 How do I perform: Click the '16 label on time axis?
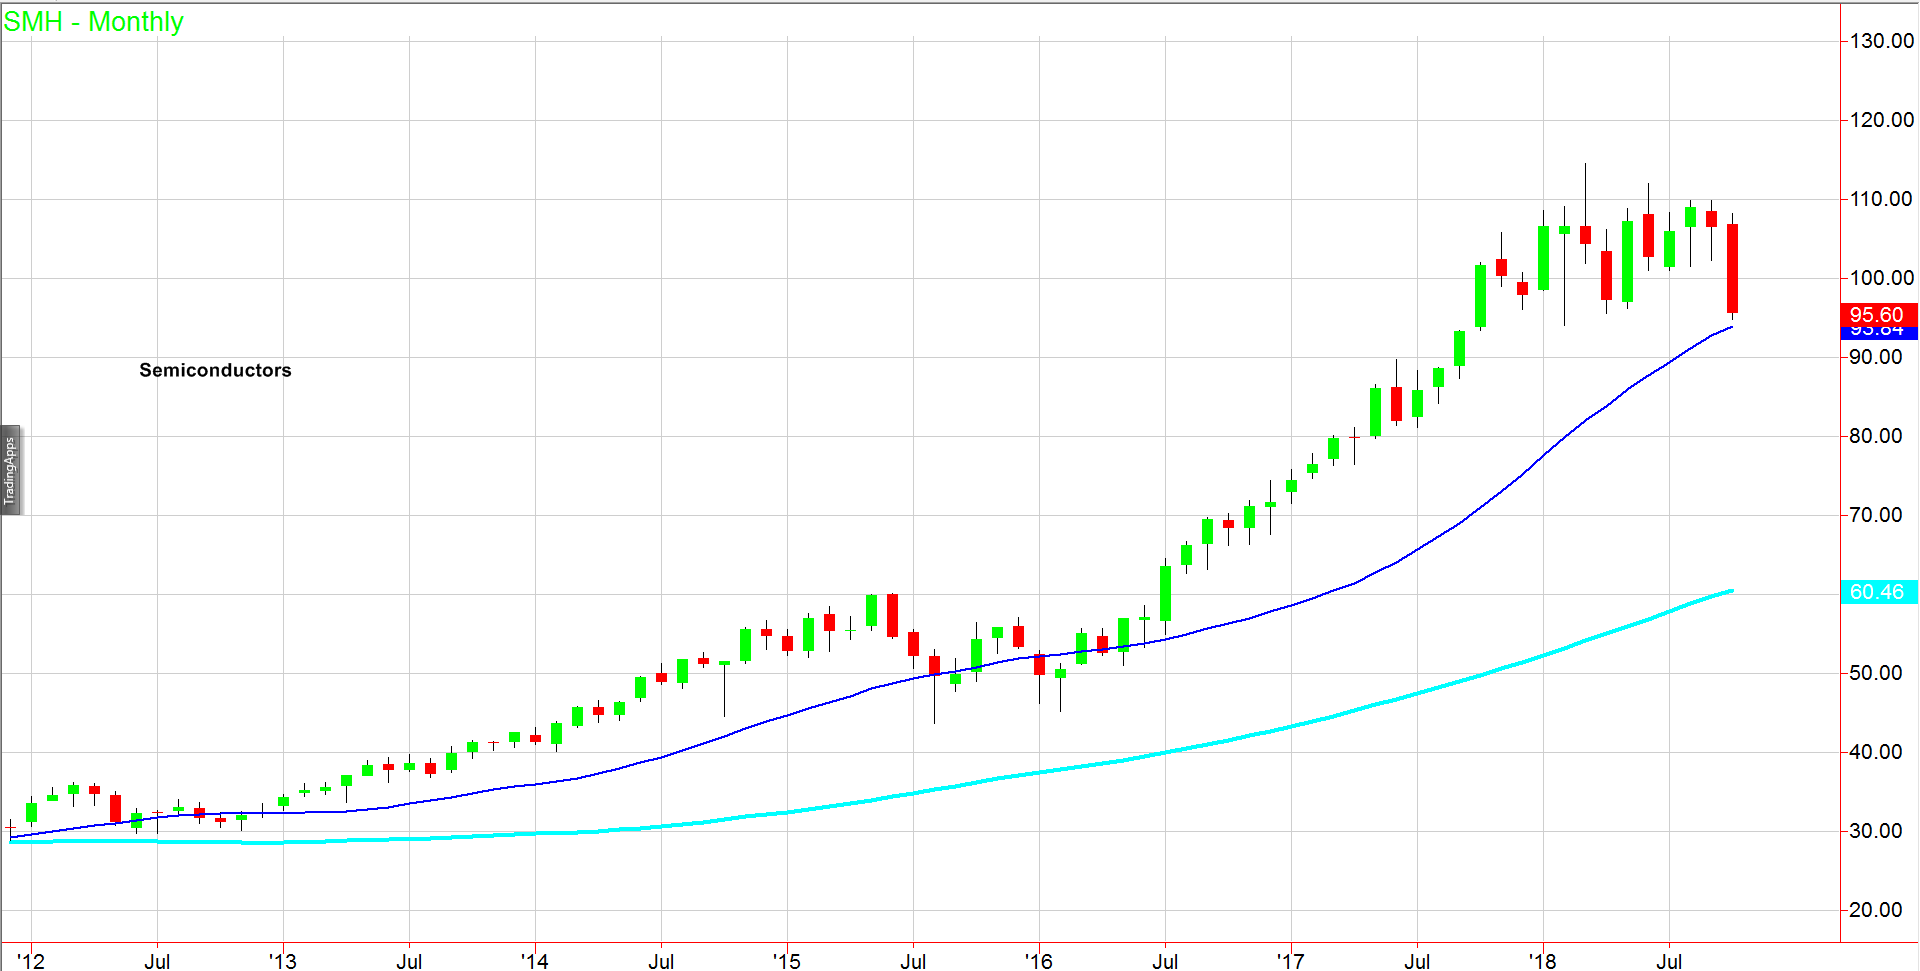(1039, 961)
